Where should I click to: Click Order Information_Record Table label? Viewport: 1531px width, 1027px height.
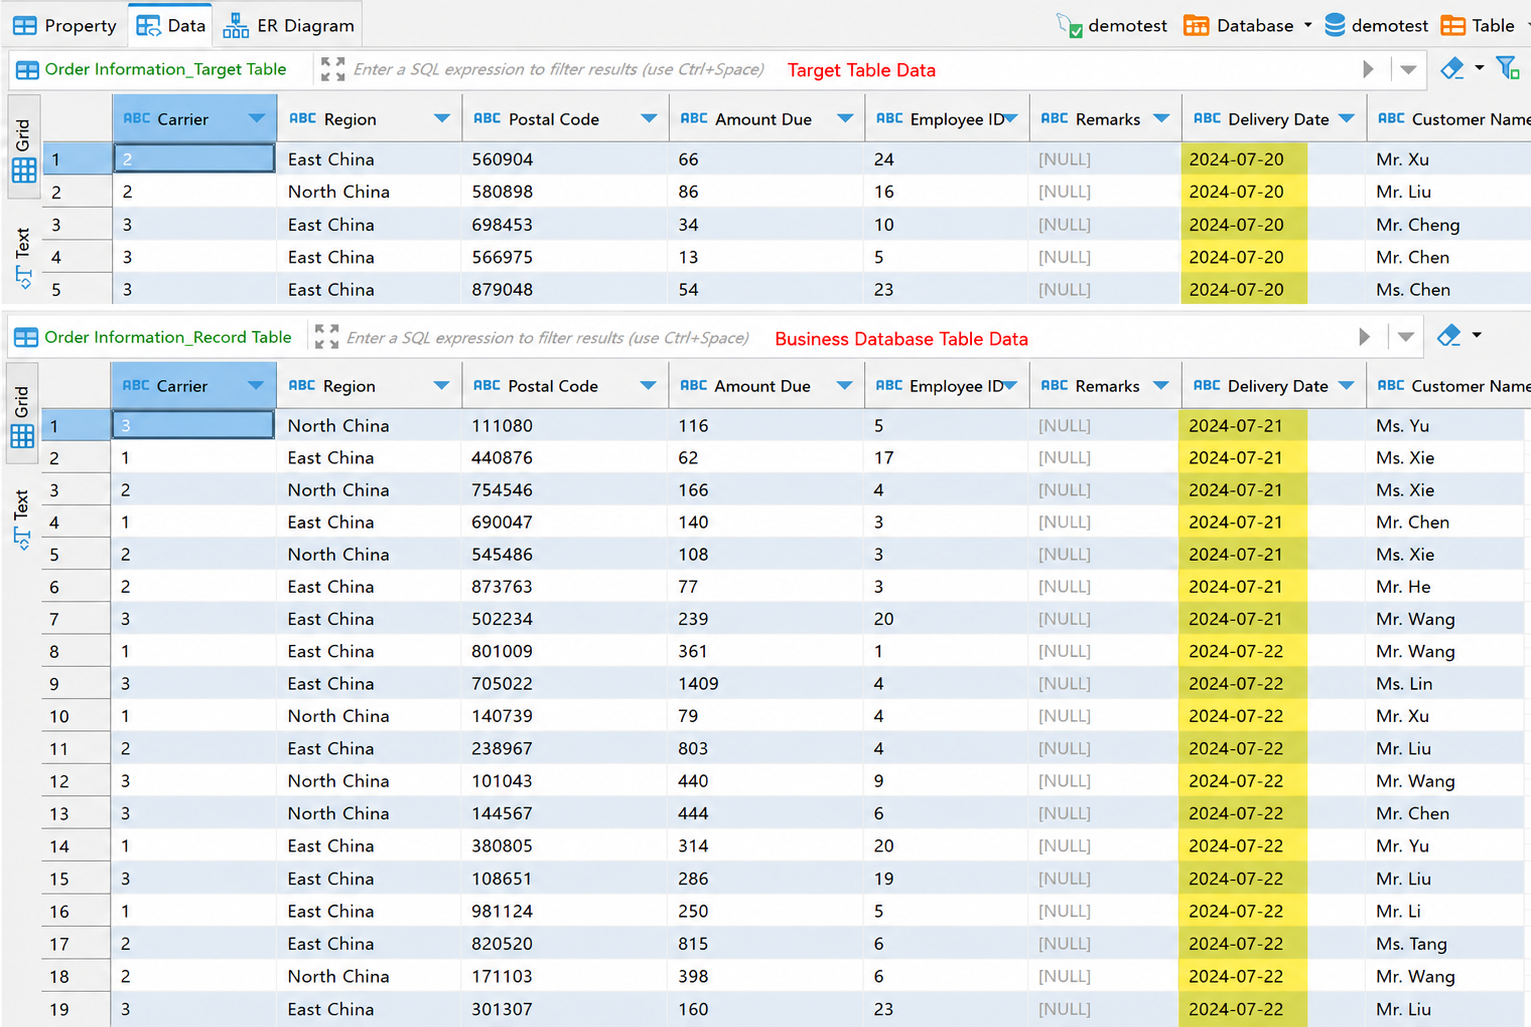[x=168, y=337]
